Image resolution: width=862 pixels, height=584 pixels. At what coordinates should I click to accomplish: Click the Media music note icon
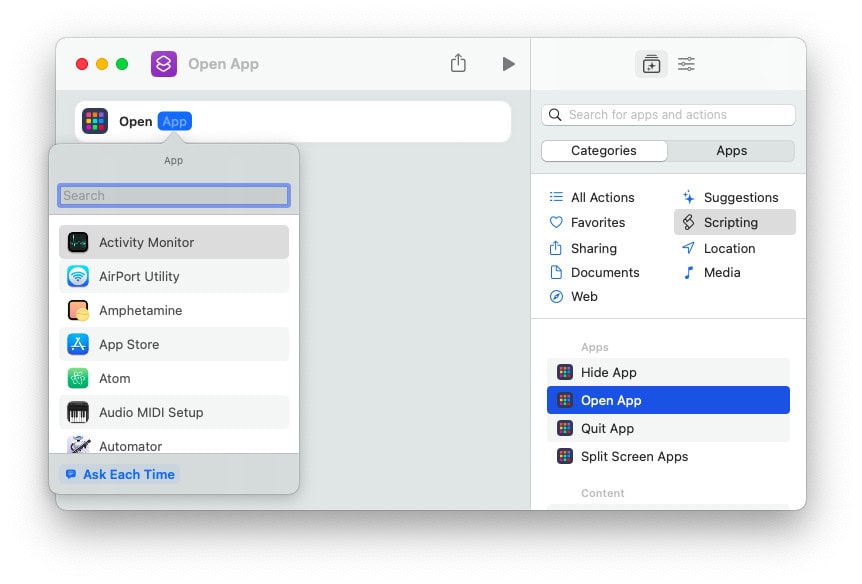coord(688,272)
